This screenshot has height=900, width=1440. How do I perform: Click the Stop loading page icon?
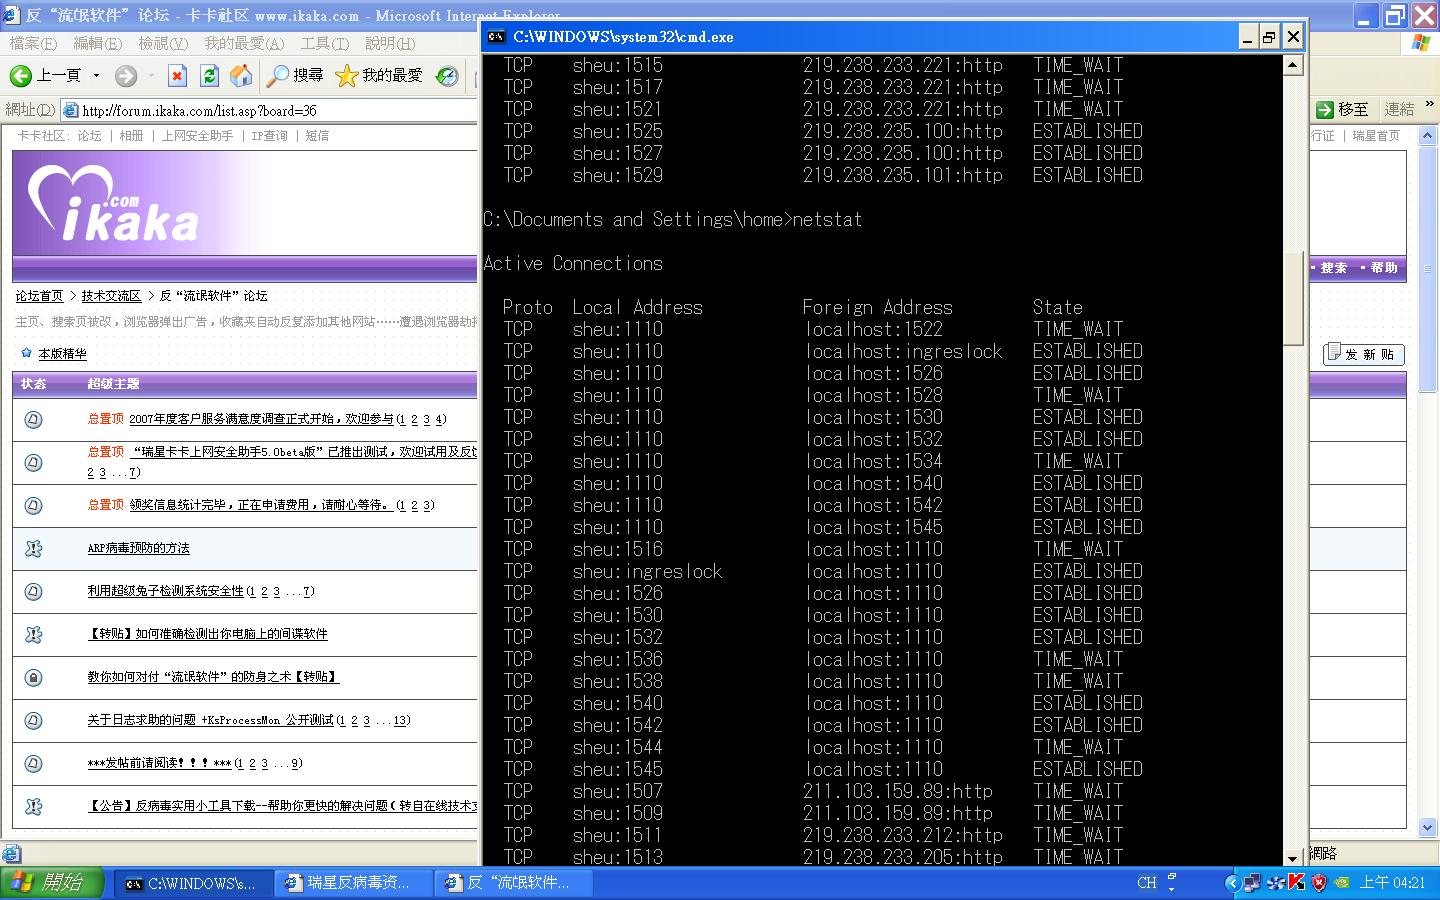coord(177,76)
